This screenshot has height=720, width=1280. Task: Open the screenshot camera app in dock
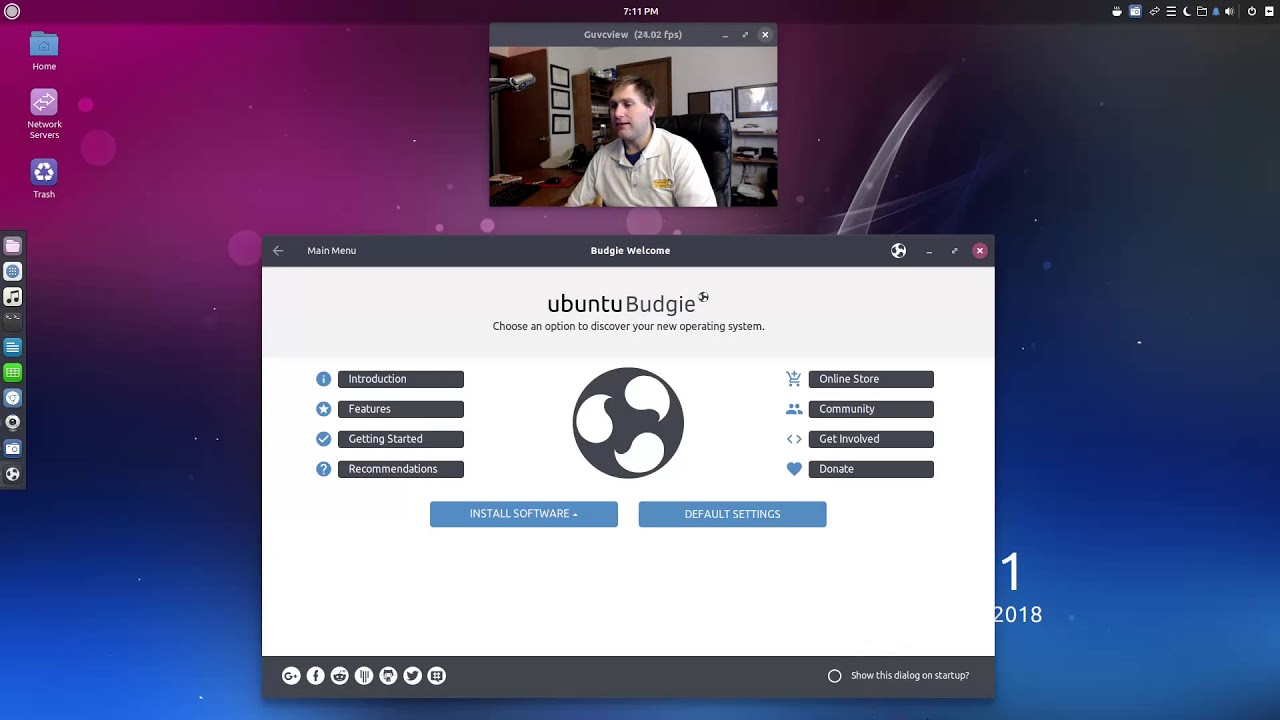coord(12,449)
